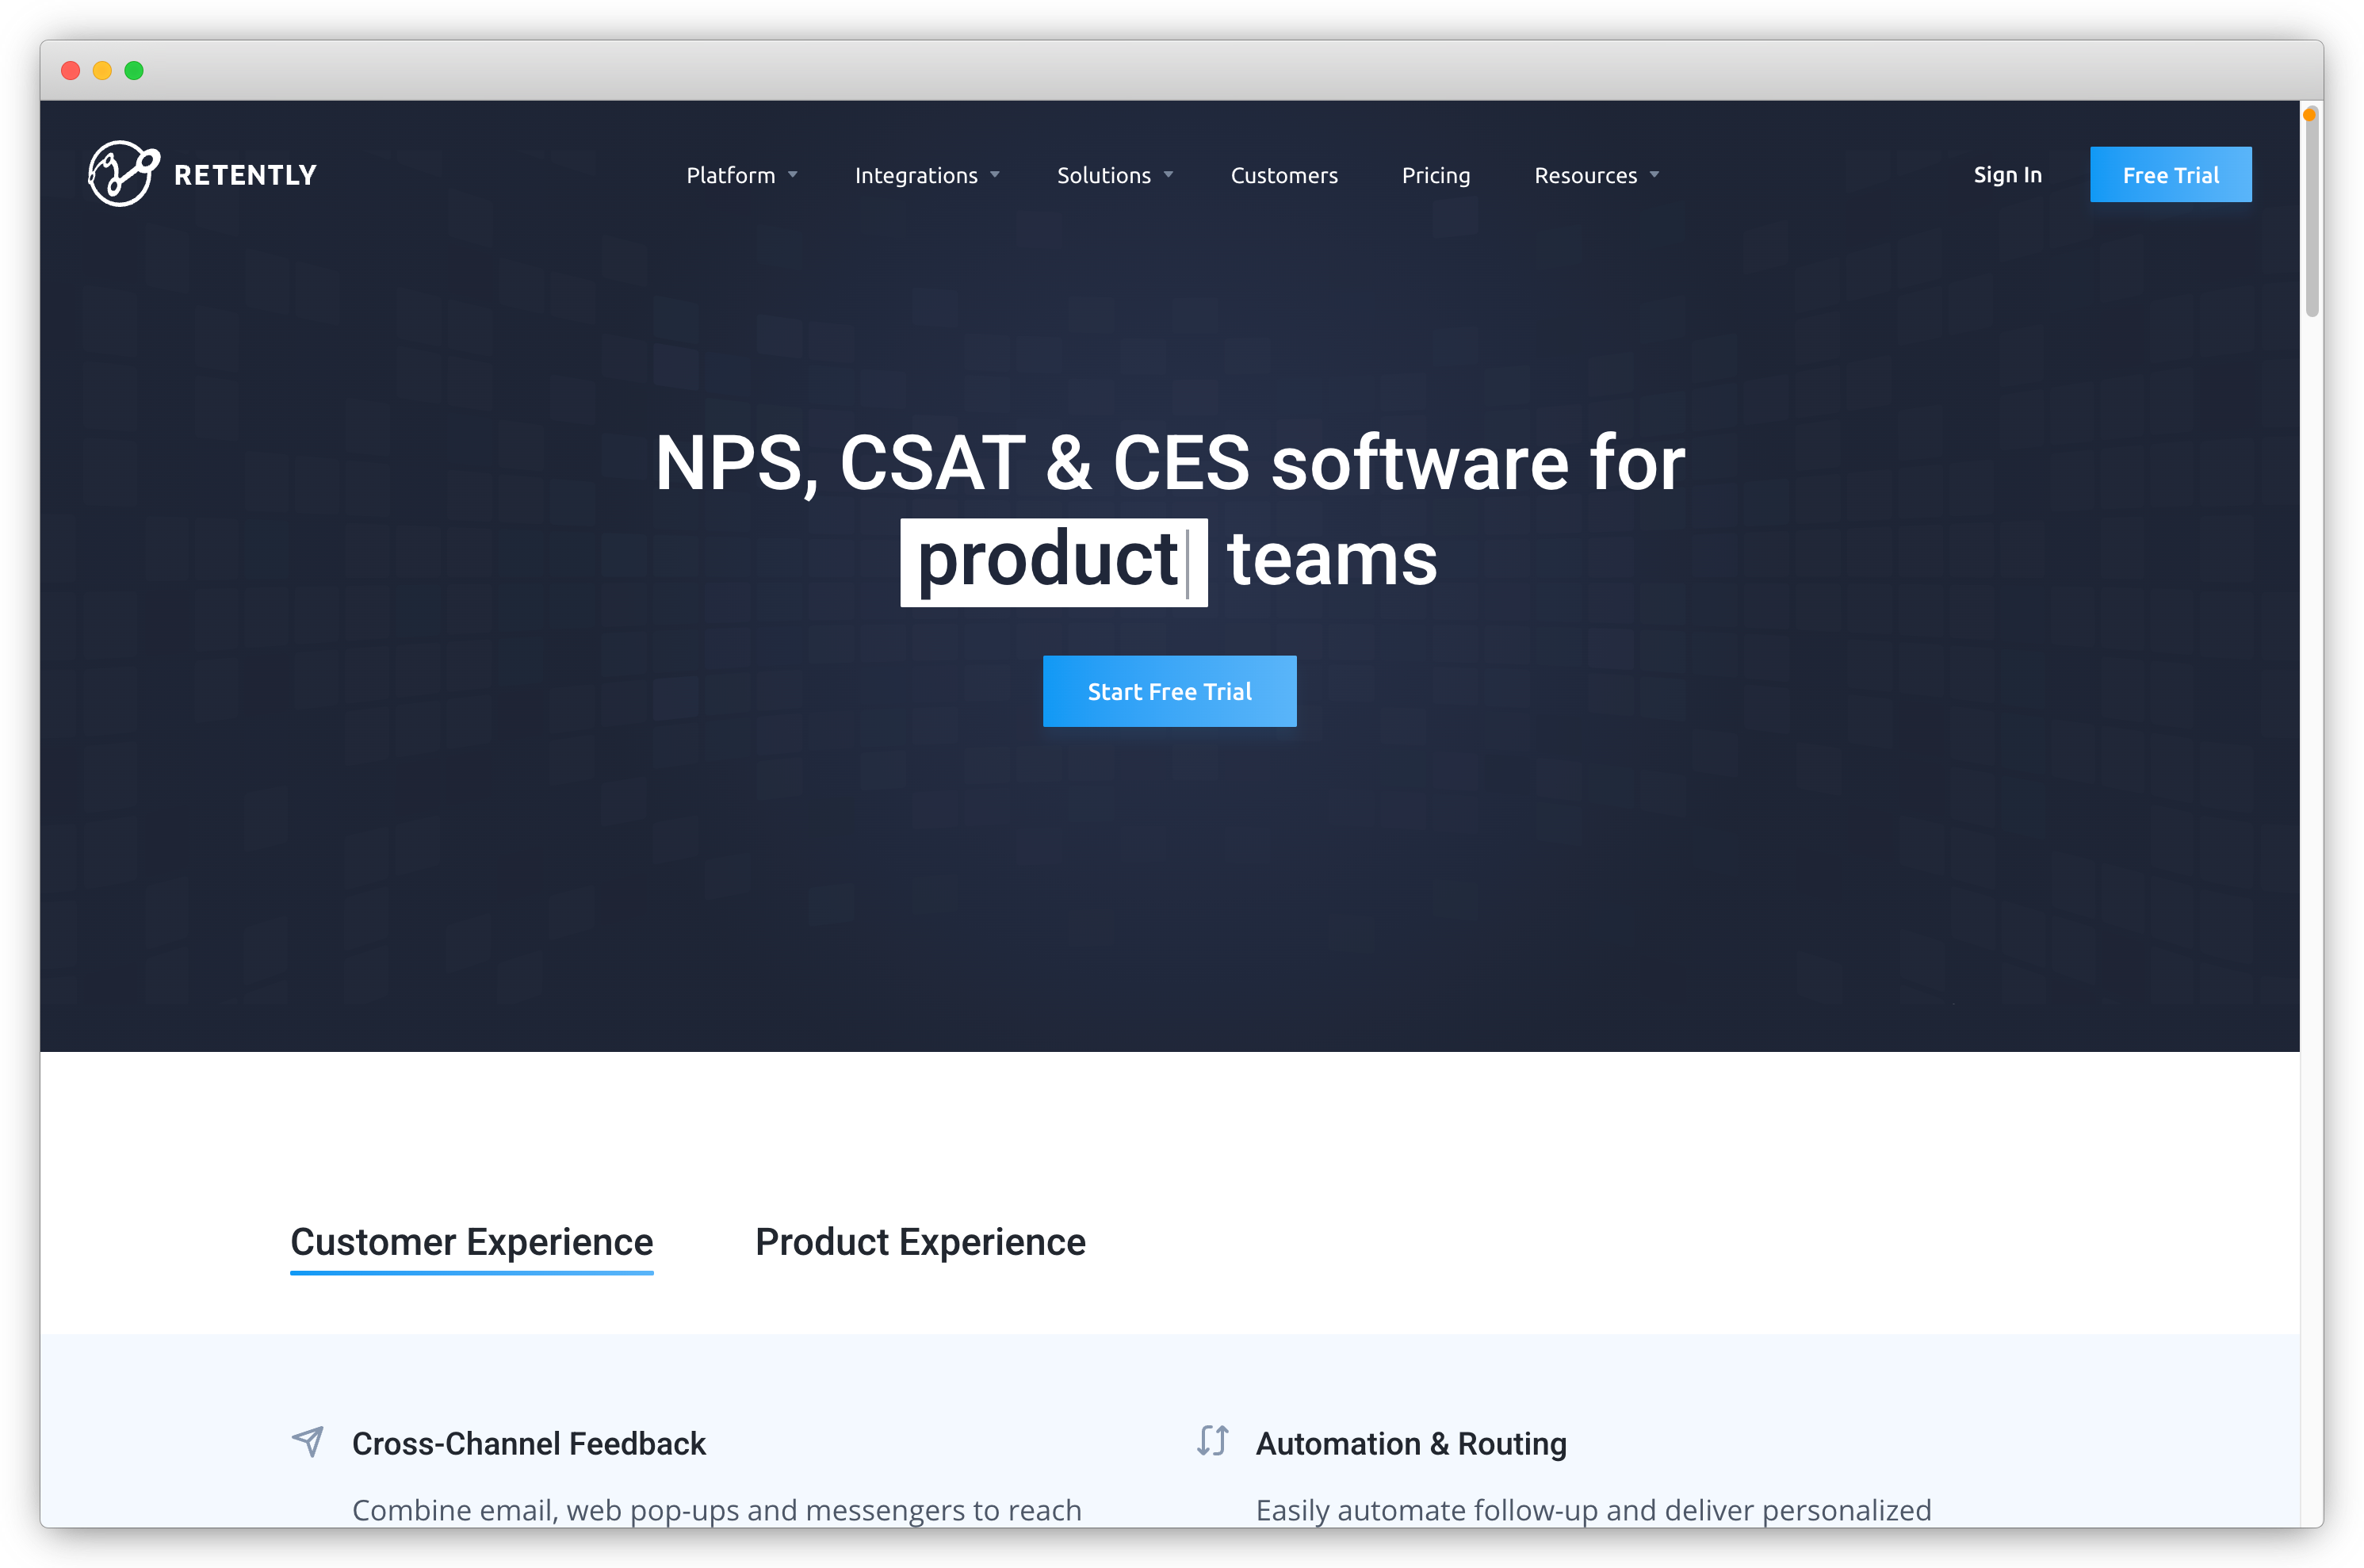Click the Start Free Trial button

pos(1169,691)
